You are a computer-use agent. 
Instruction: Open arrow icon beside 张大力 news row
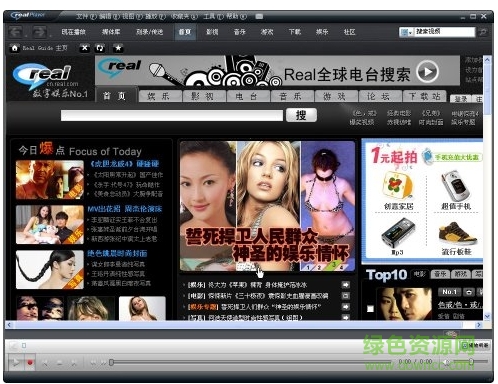point(346,285)
